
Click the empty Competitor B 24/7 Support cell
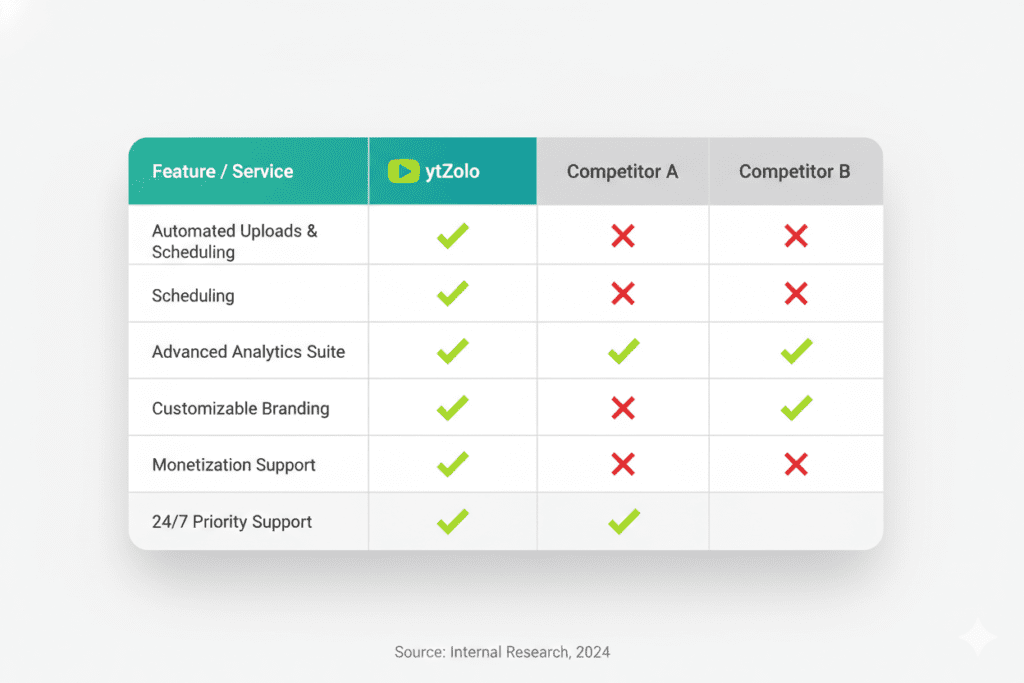796,521
